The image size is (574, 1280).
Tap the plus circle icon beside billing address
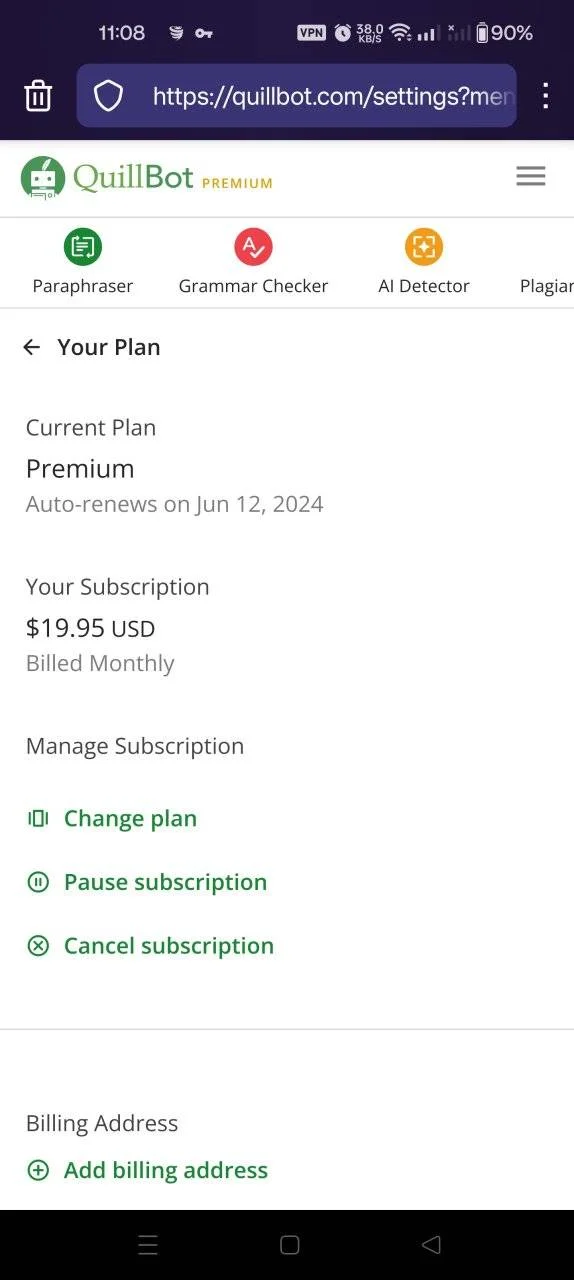pos(38,1170)
